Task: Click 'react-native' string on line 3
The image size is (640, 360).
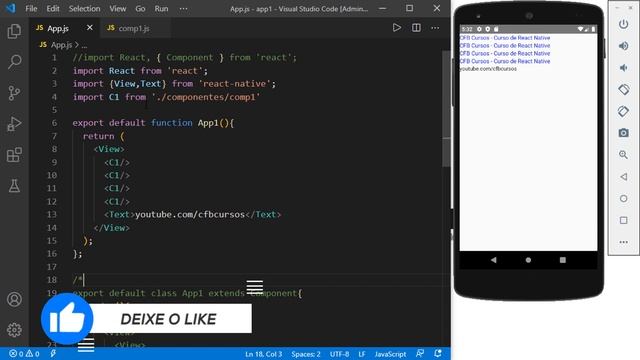Action: click(235, 84)
